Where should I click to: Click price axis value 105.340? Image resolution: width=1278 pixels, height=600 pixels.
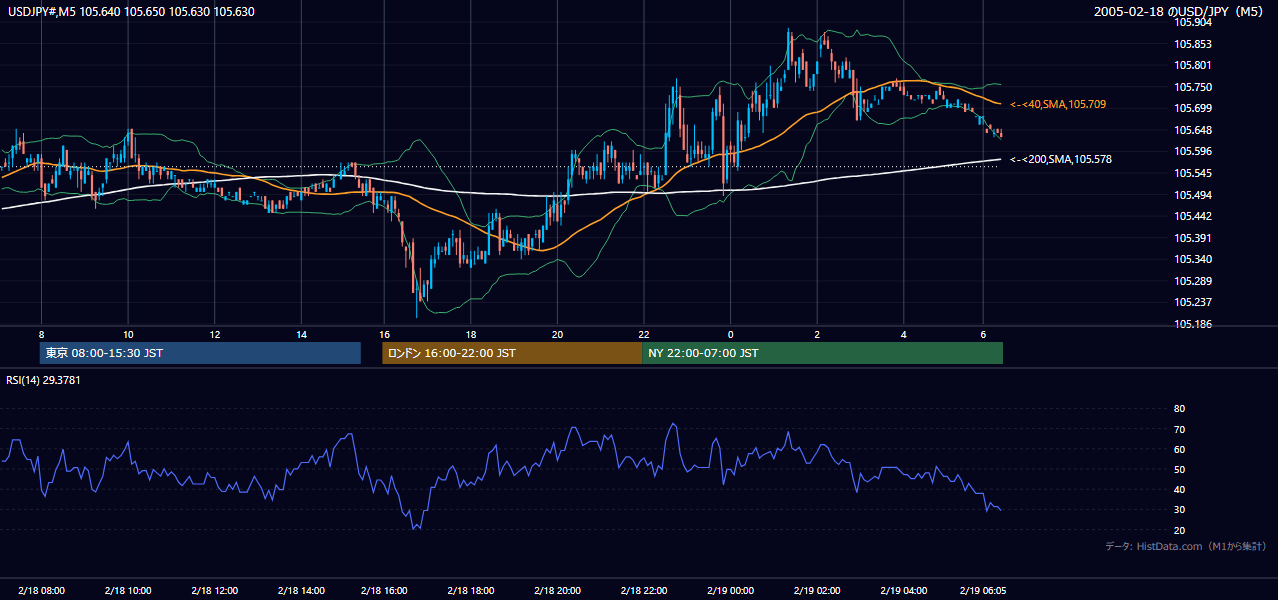pyautogui.click(x=1192, y=259)
